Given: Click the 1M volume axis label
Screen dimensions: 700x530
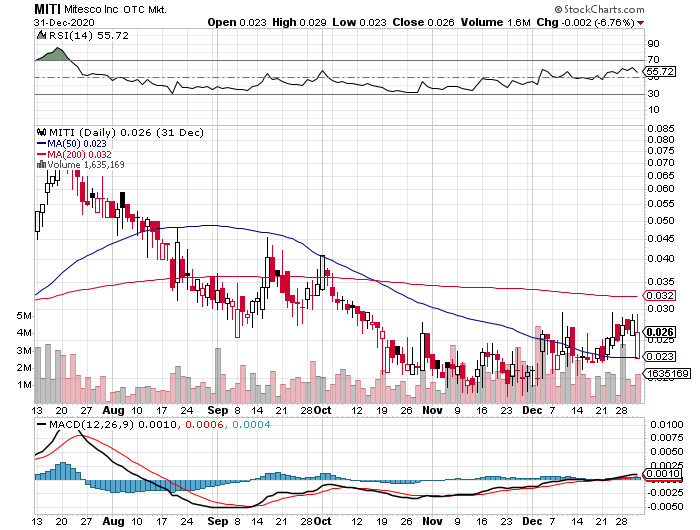Looking at the screenshot, I should 24,385.
